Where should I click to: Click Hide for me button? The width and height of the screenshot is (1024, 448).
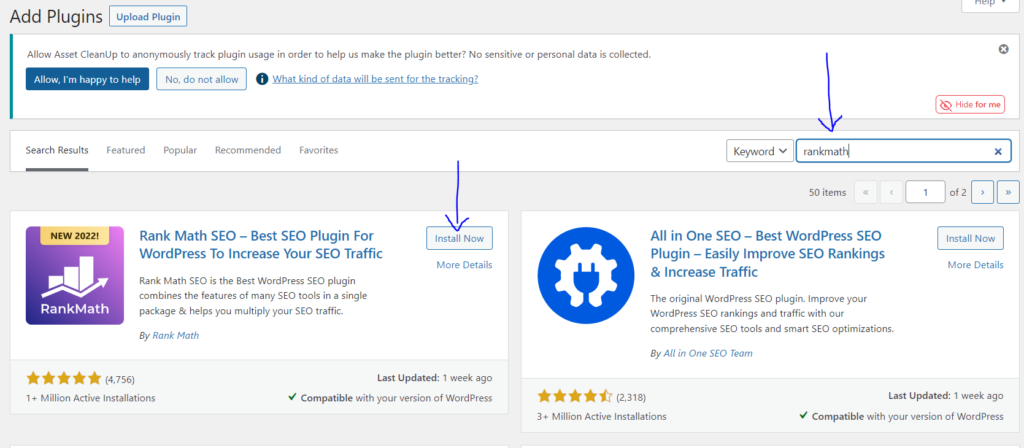tap(970, 104)
